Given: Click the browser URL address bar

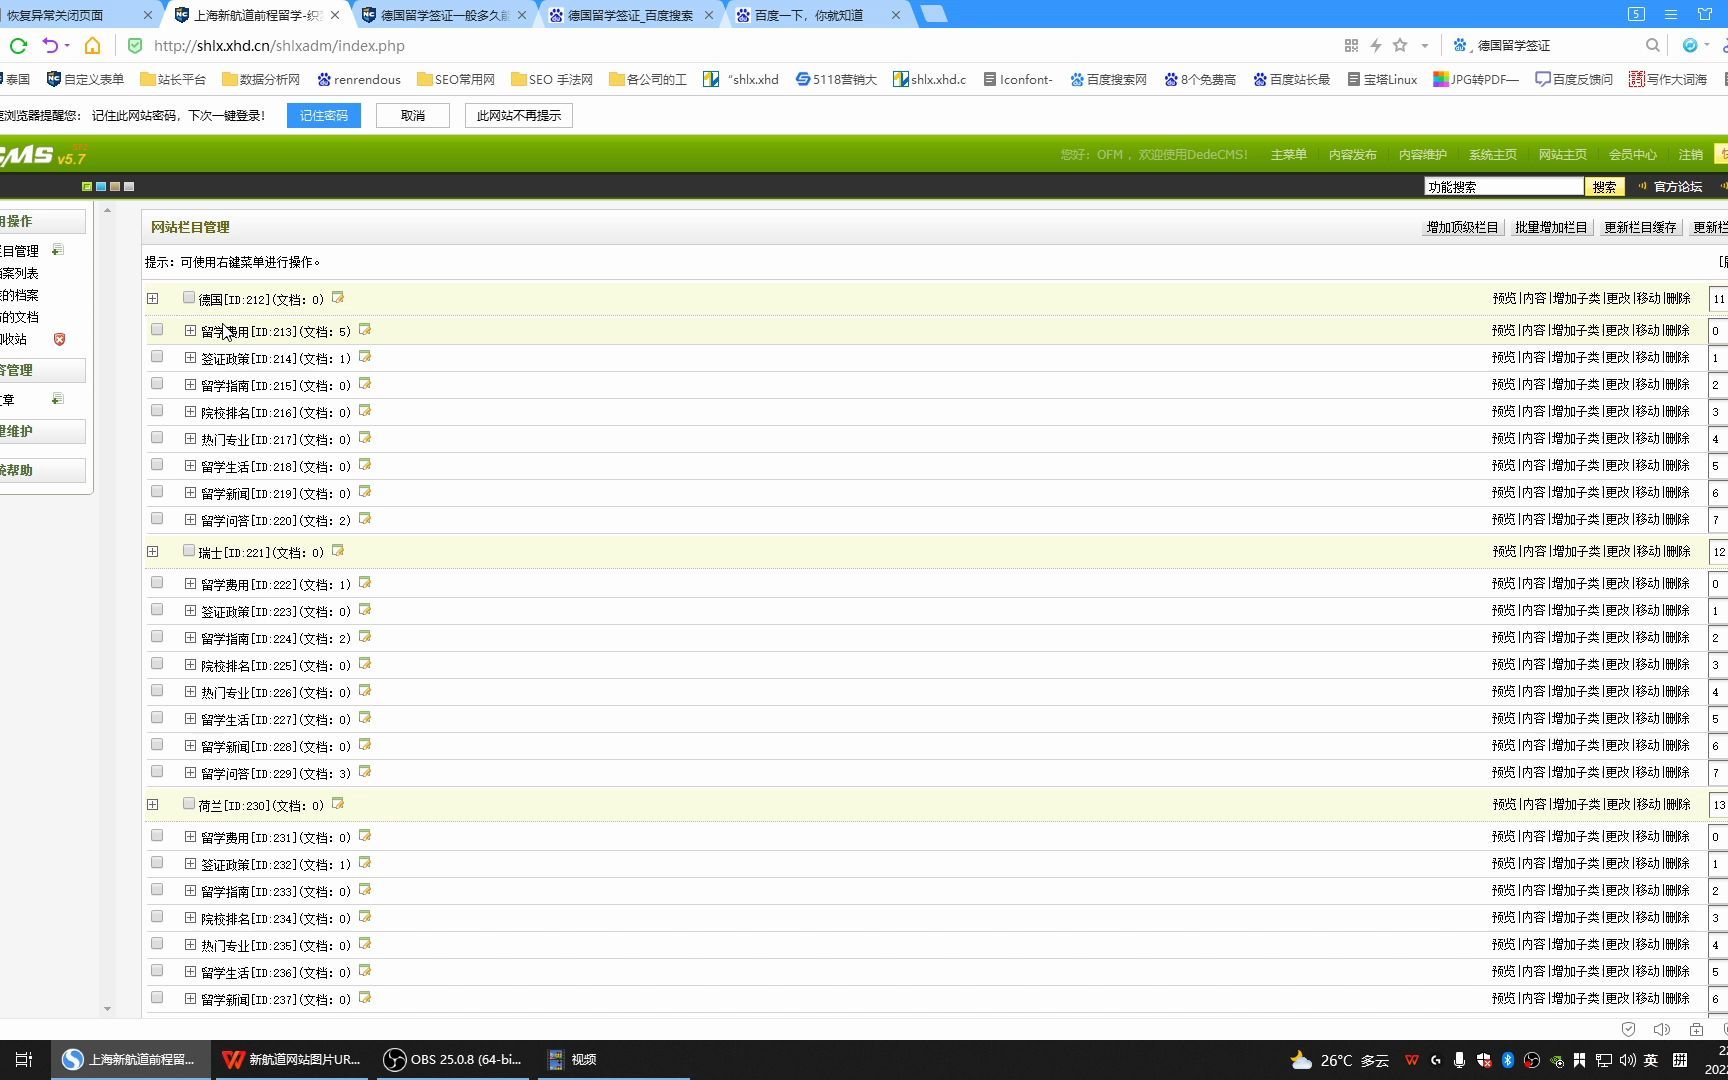Looking at the screenshot, I should click(740, 45).
